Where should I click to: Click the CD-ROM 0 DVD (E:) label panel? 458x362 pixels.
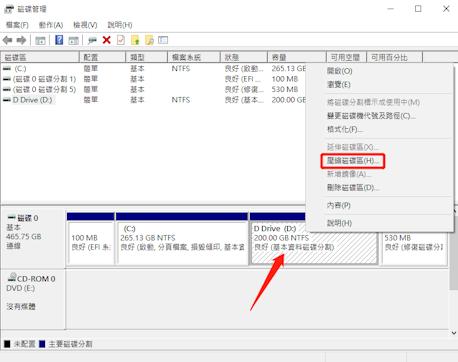coord(33,299)
